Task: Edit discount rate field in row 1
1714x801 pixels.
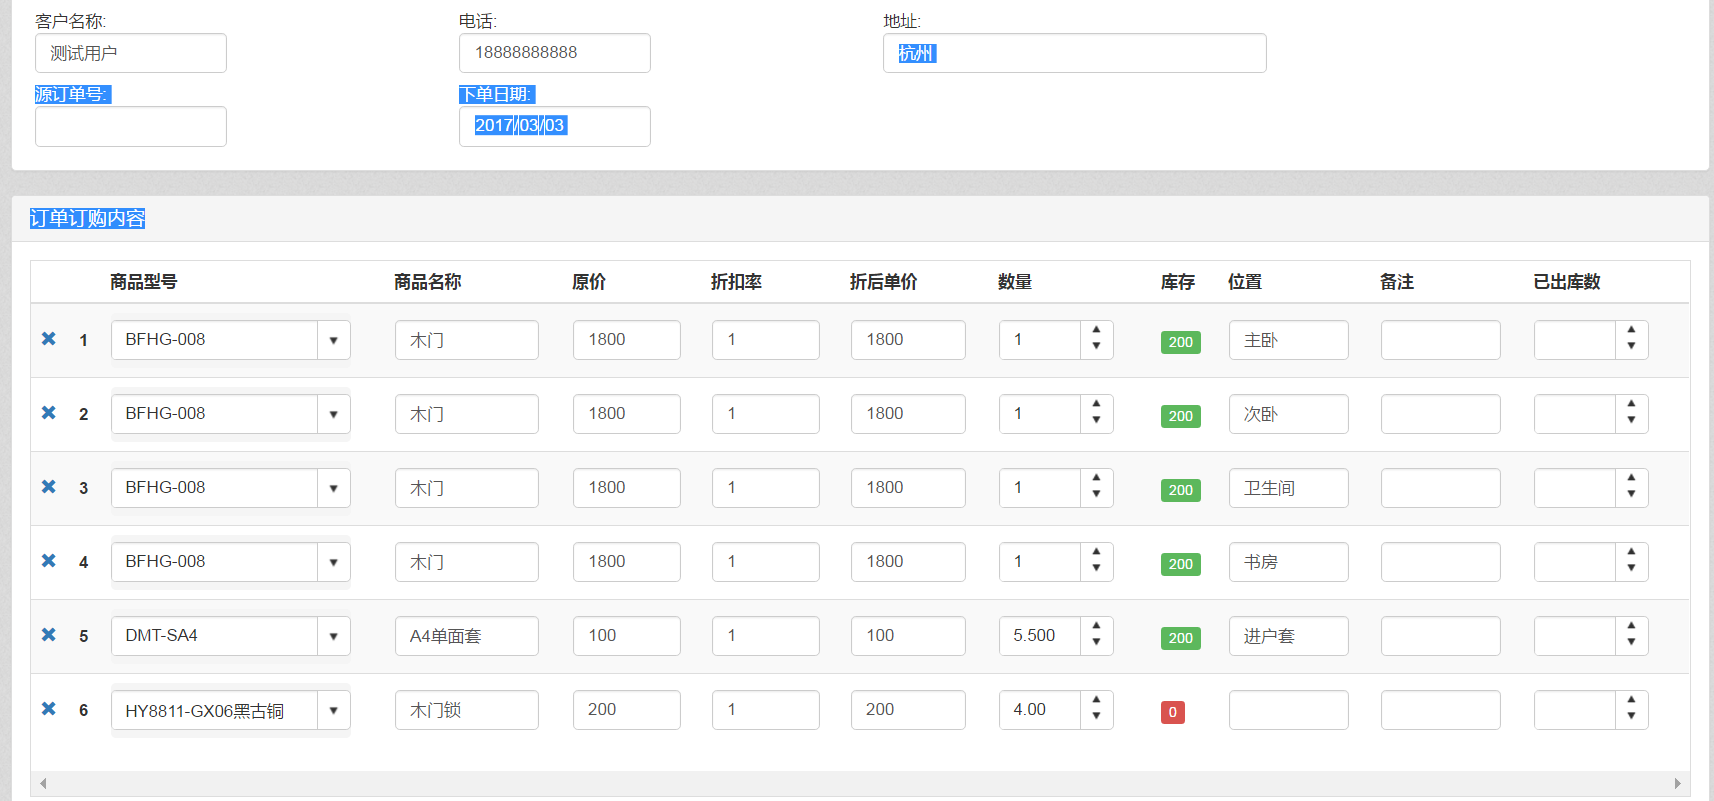Action: tap(766, 340)
